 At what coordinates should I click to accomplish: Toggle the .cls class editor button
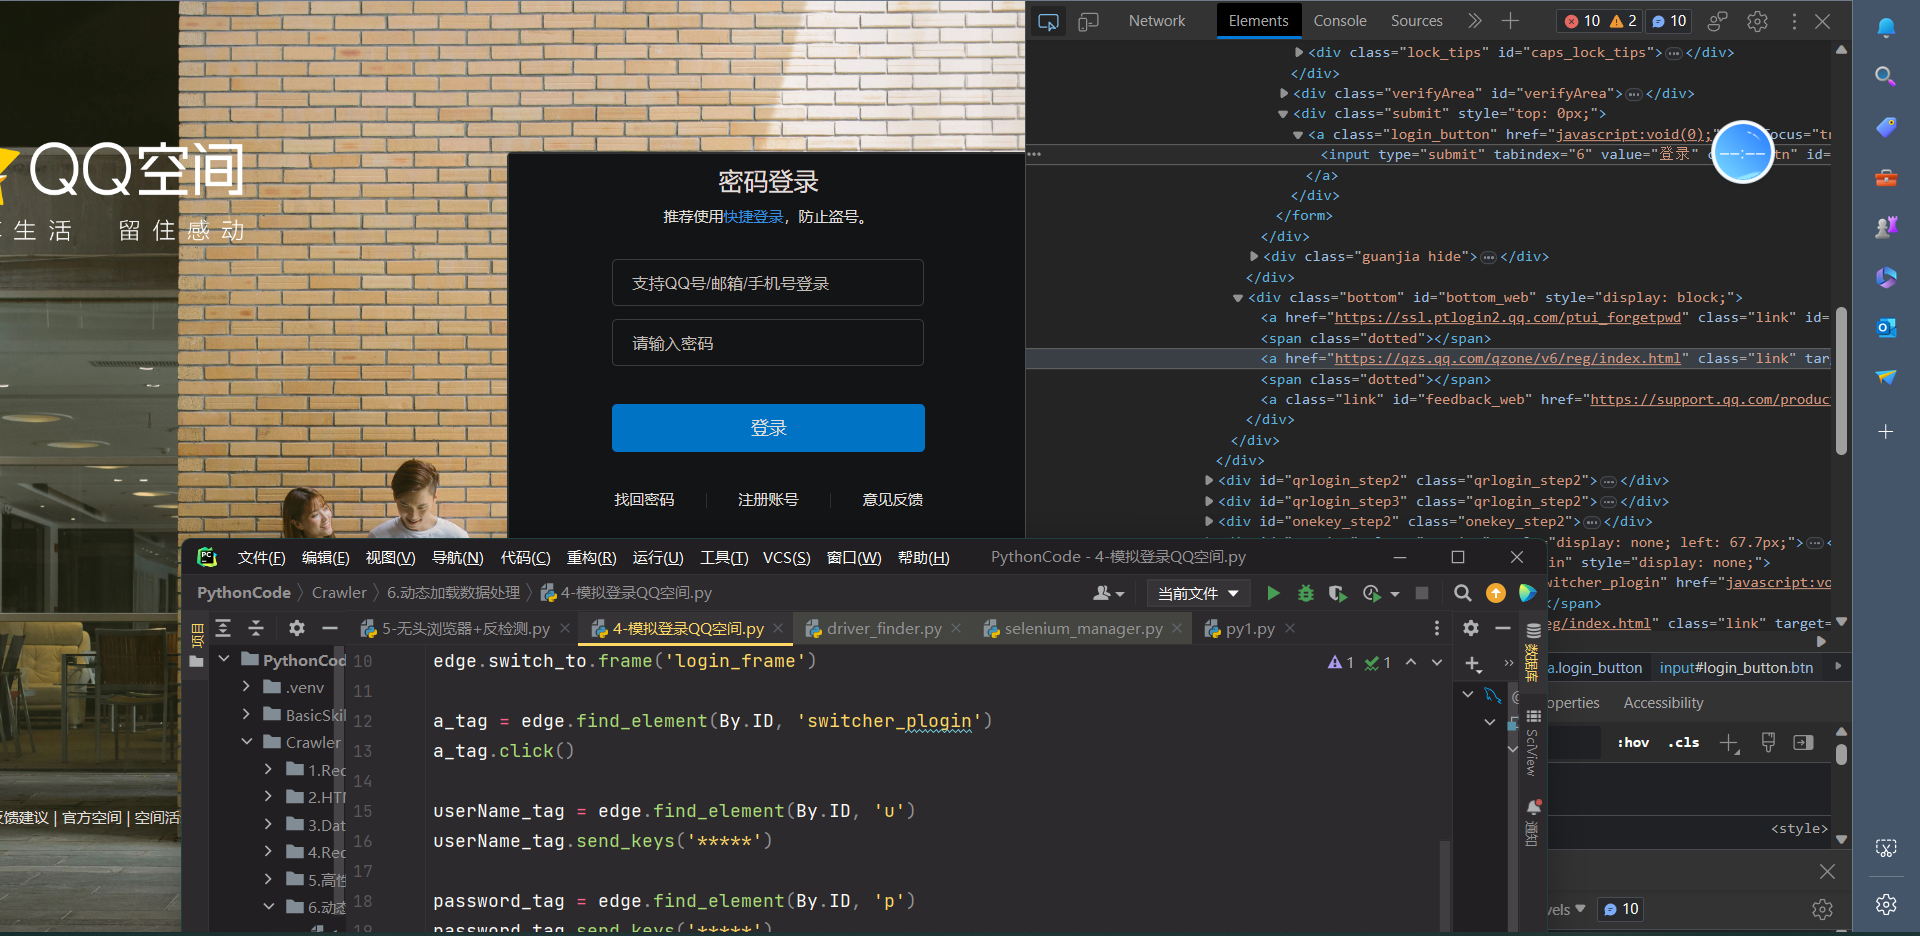pyautogui.click(x=1684, y=742)
